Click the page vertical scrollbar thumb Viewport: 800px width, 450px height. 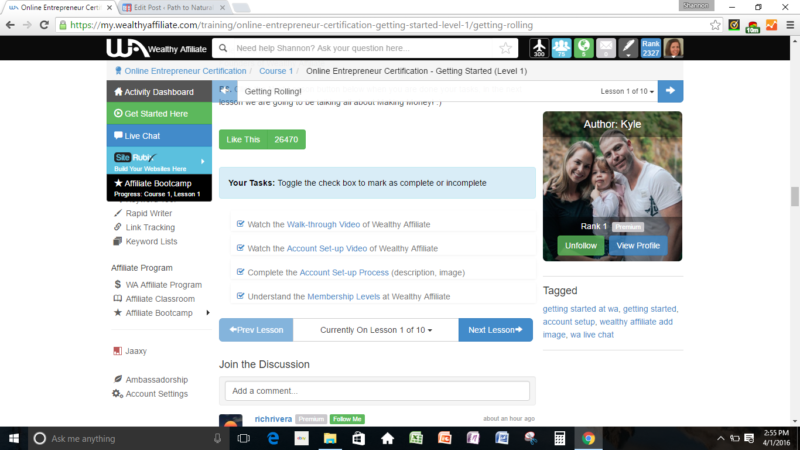(x=794, y=196)
